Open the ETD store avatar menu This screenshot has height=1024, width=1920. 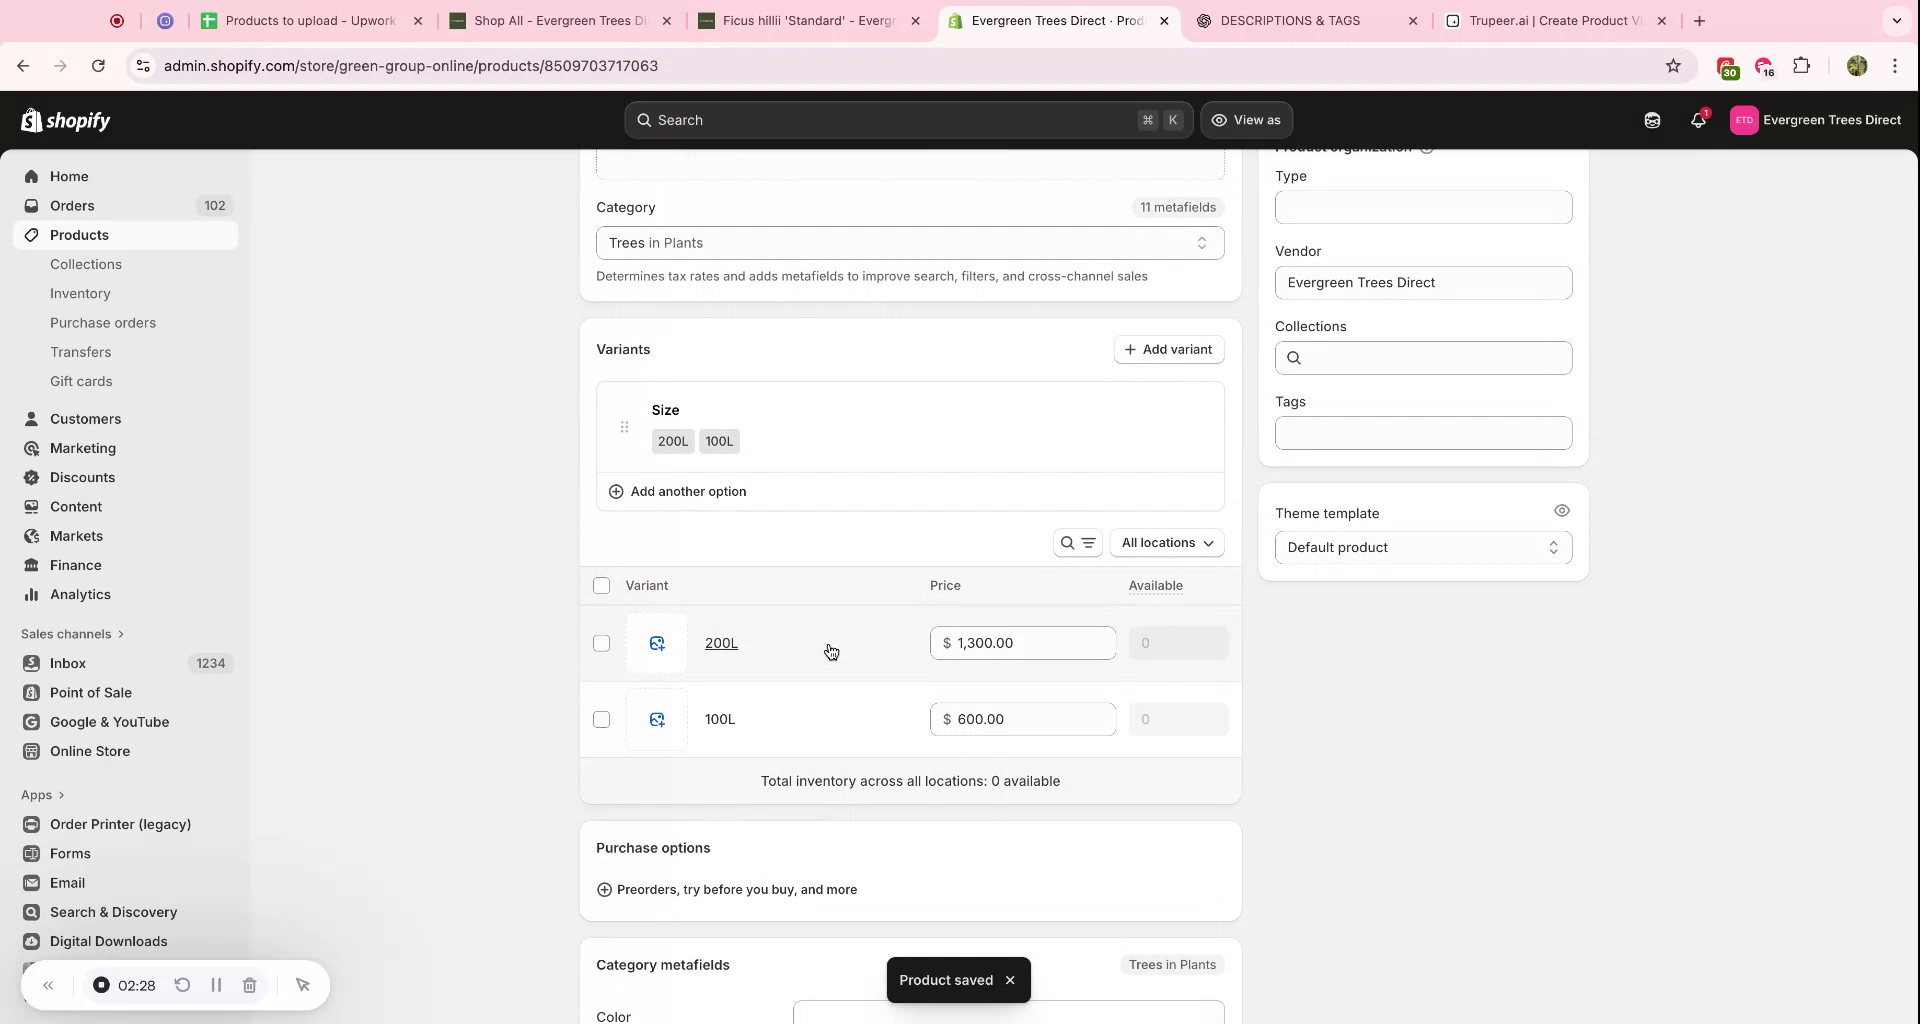1745,120
